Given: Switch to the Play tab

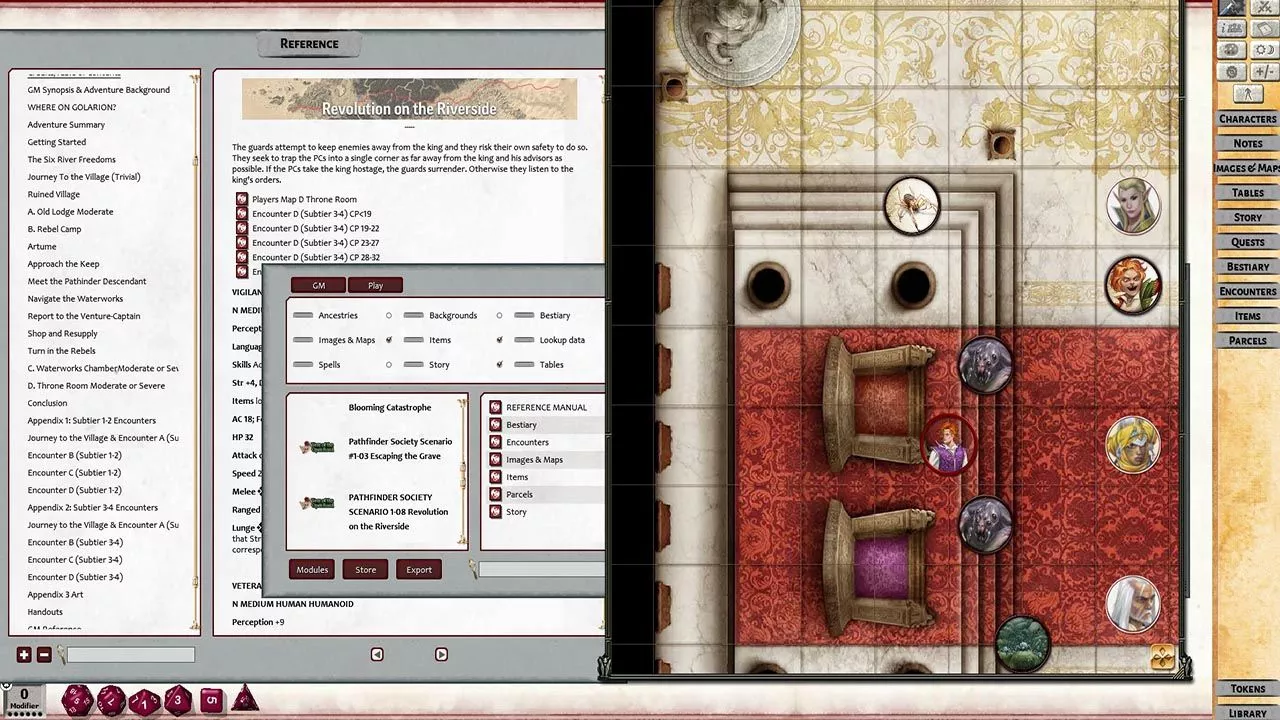Looking at the screenshot, I should pos(375,286).
